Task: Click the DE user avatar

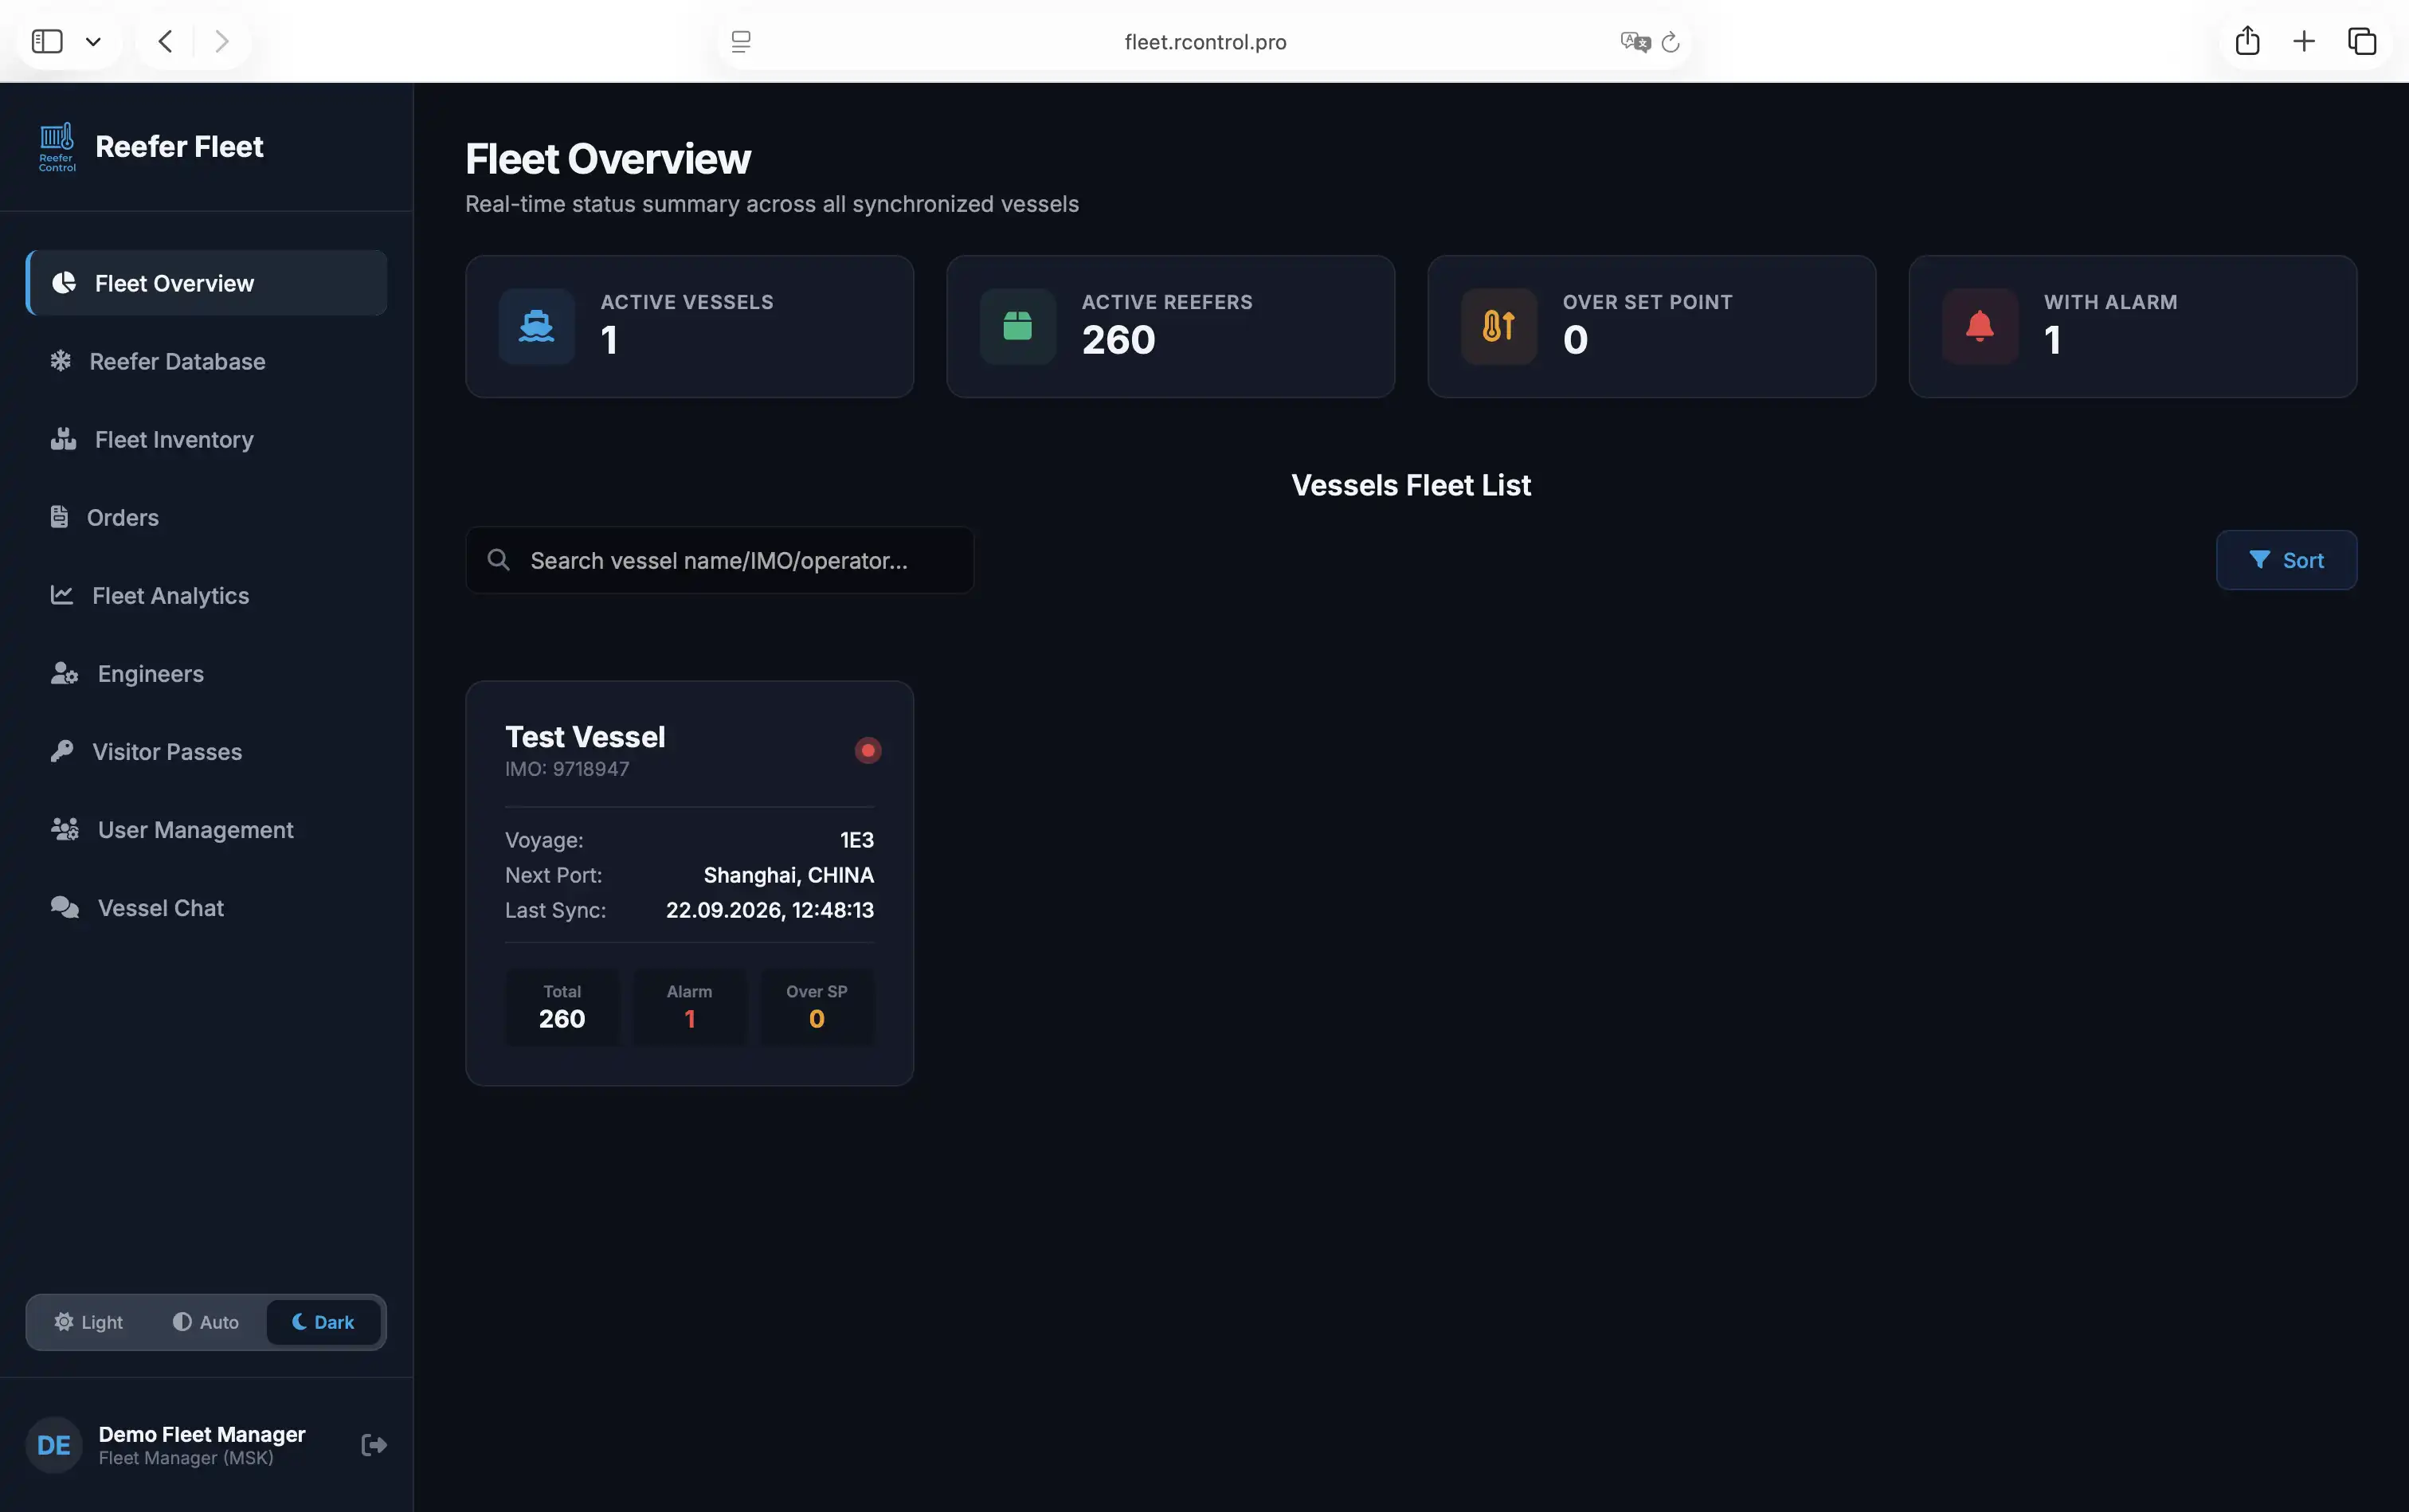Action: pyautogui.click(x=54, y=1445)
